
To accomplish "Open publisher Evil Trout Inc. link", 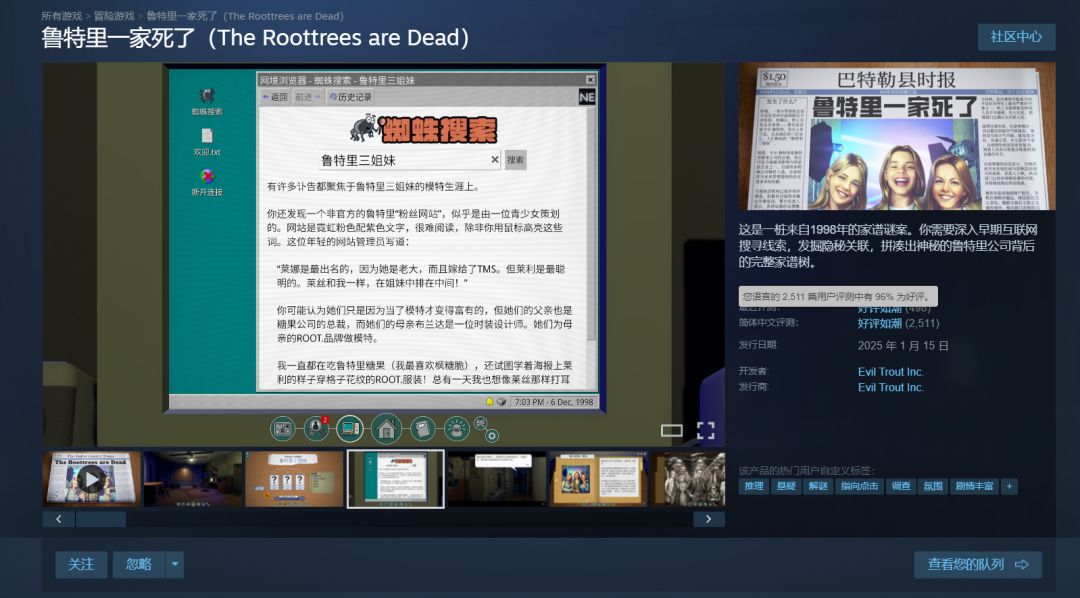I will point(891,387).
